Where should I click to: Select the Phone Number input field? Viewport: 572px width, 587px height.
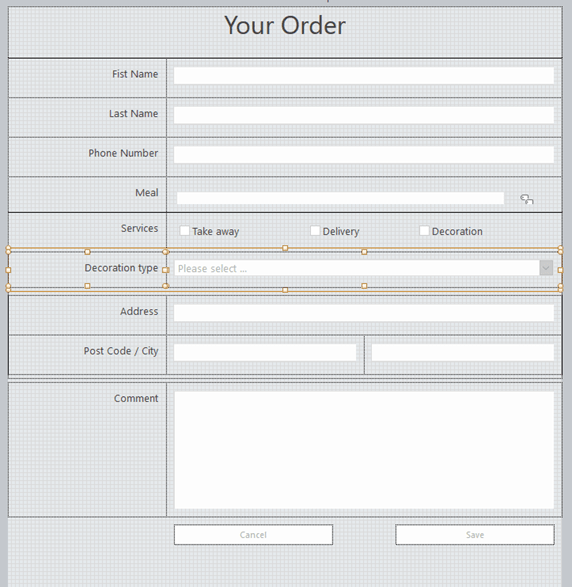pyautogui.click(x=363, y=155)
